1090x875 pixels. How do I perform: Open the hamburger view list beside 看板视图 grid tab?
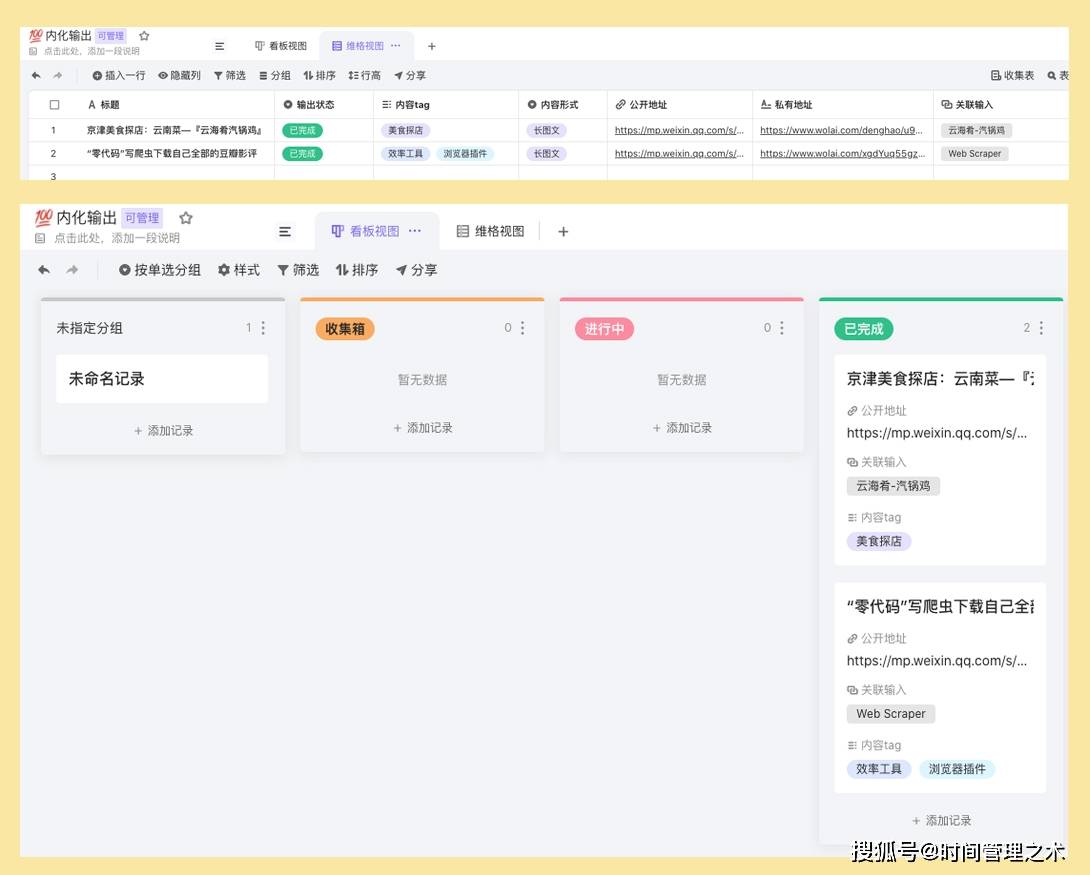(x=220, y=46)
